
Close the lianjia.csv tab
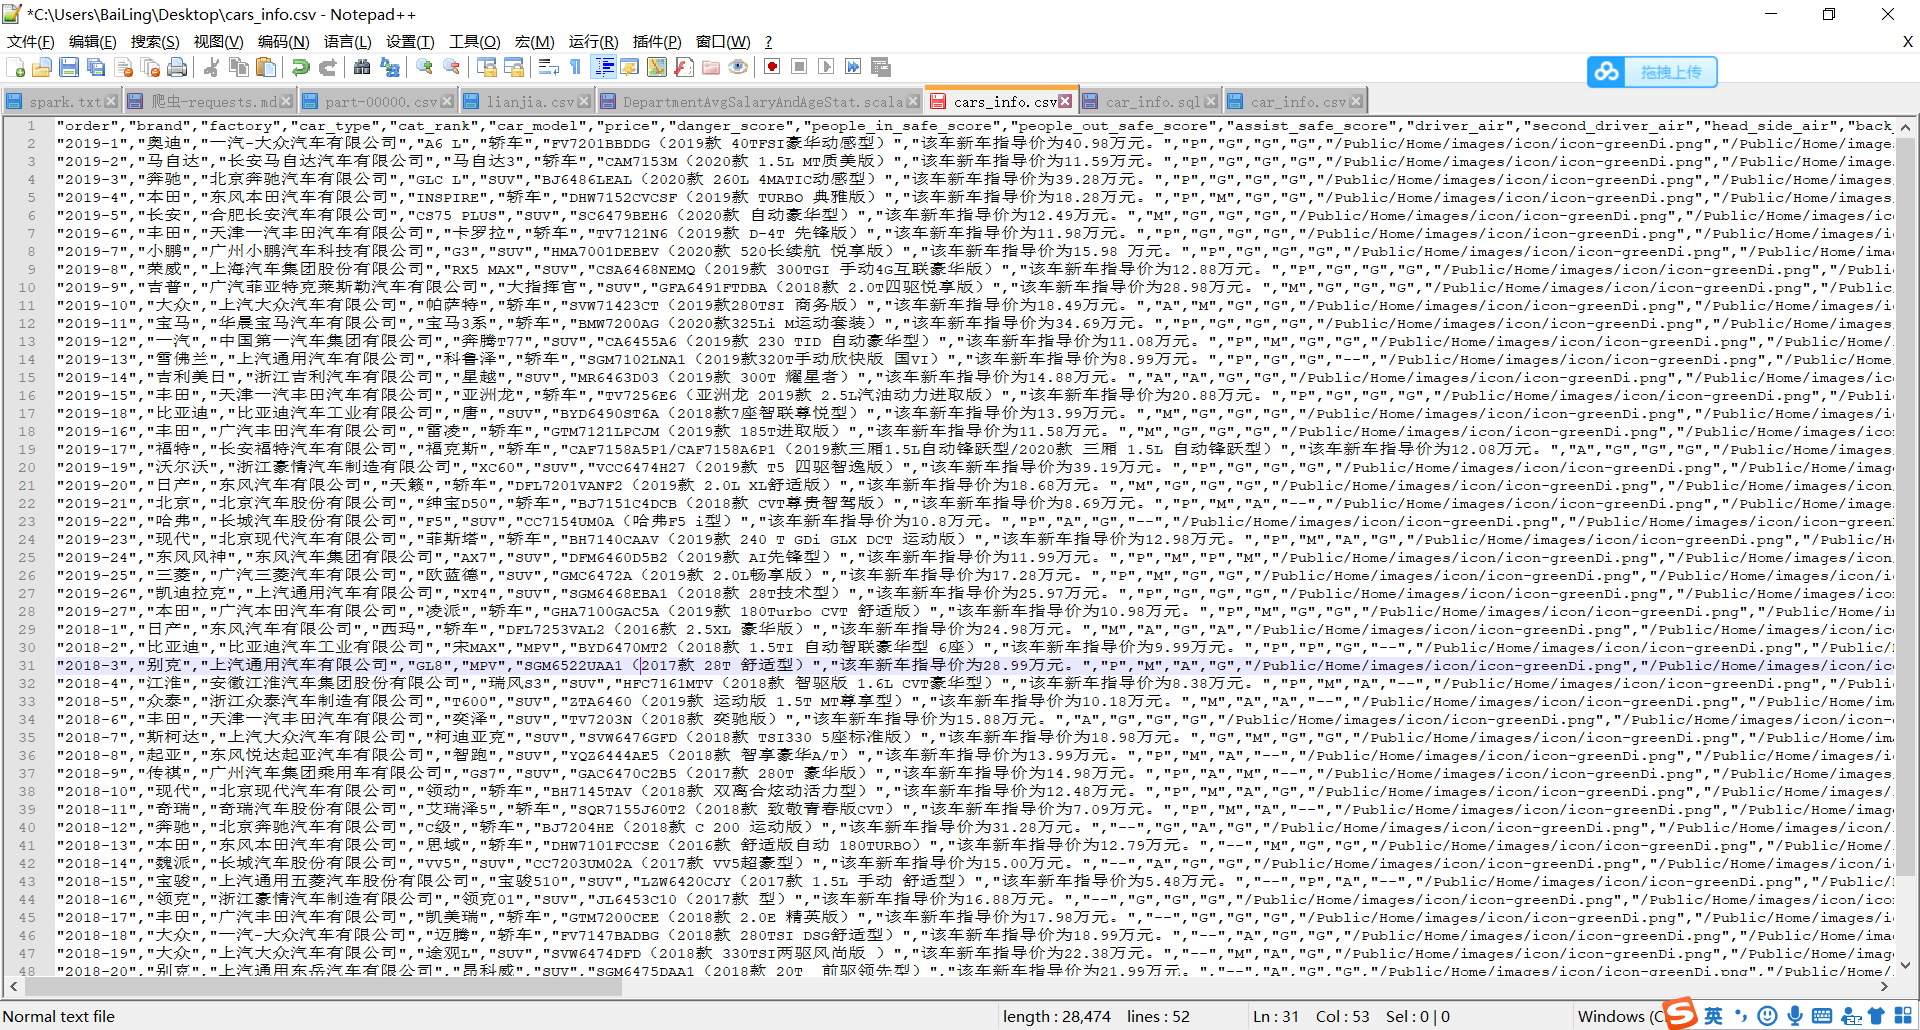tap(585, 102)
